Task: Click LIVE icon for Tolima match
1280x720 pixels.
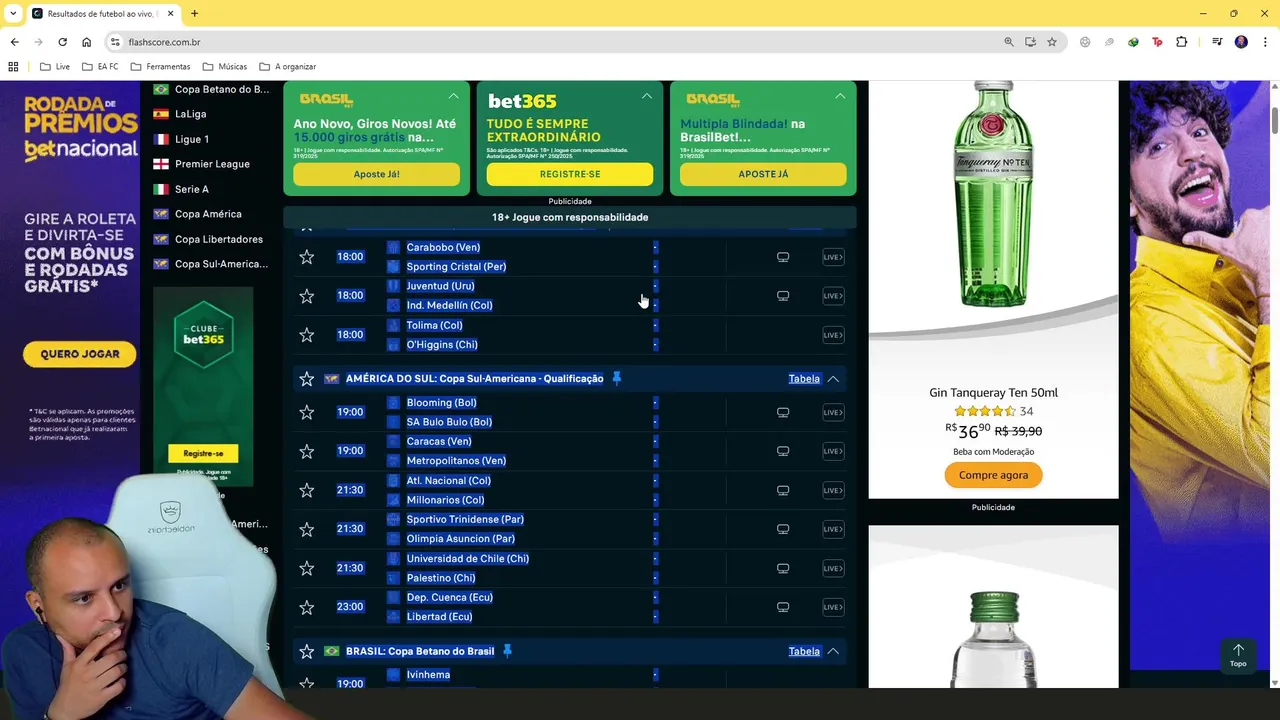Action: 833,335
